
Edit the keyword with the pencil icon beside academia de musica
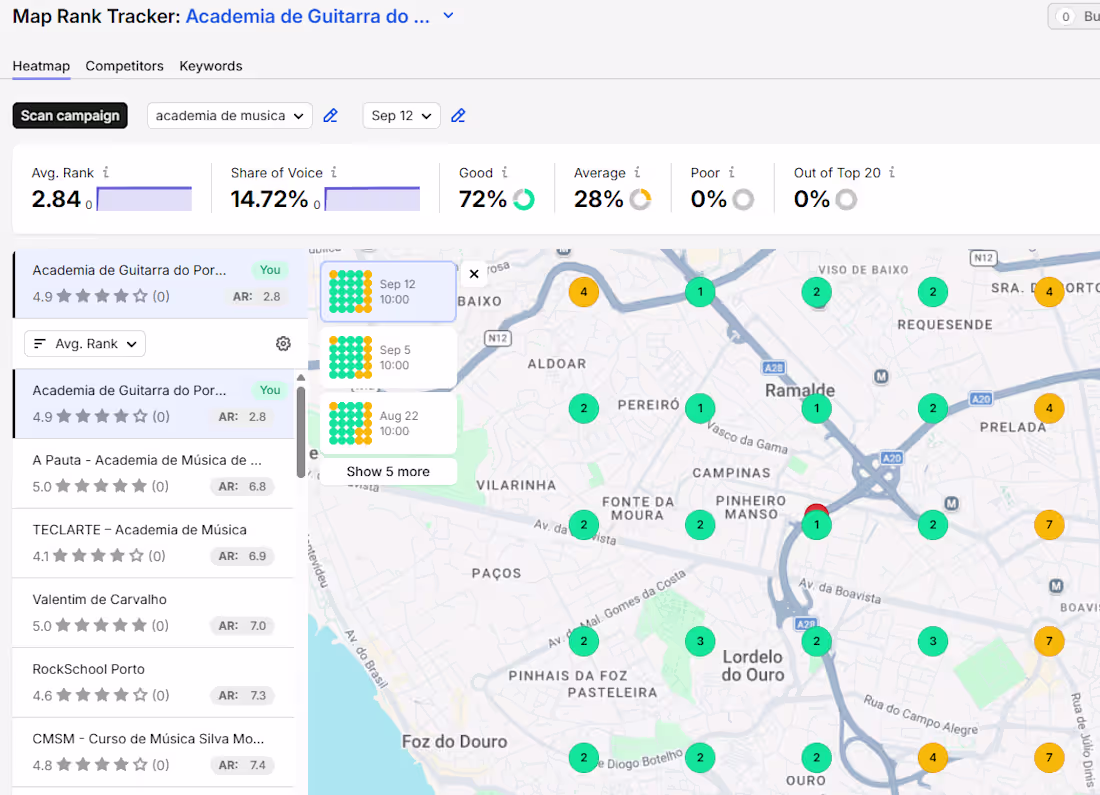click(330, 116)
